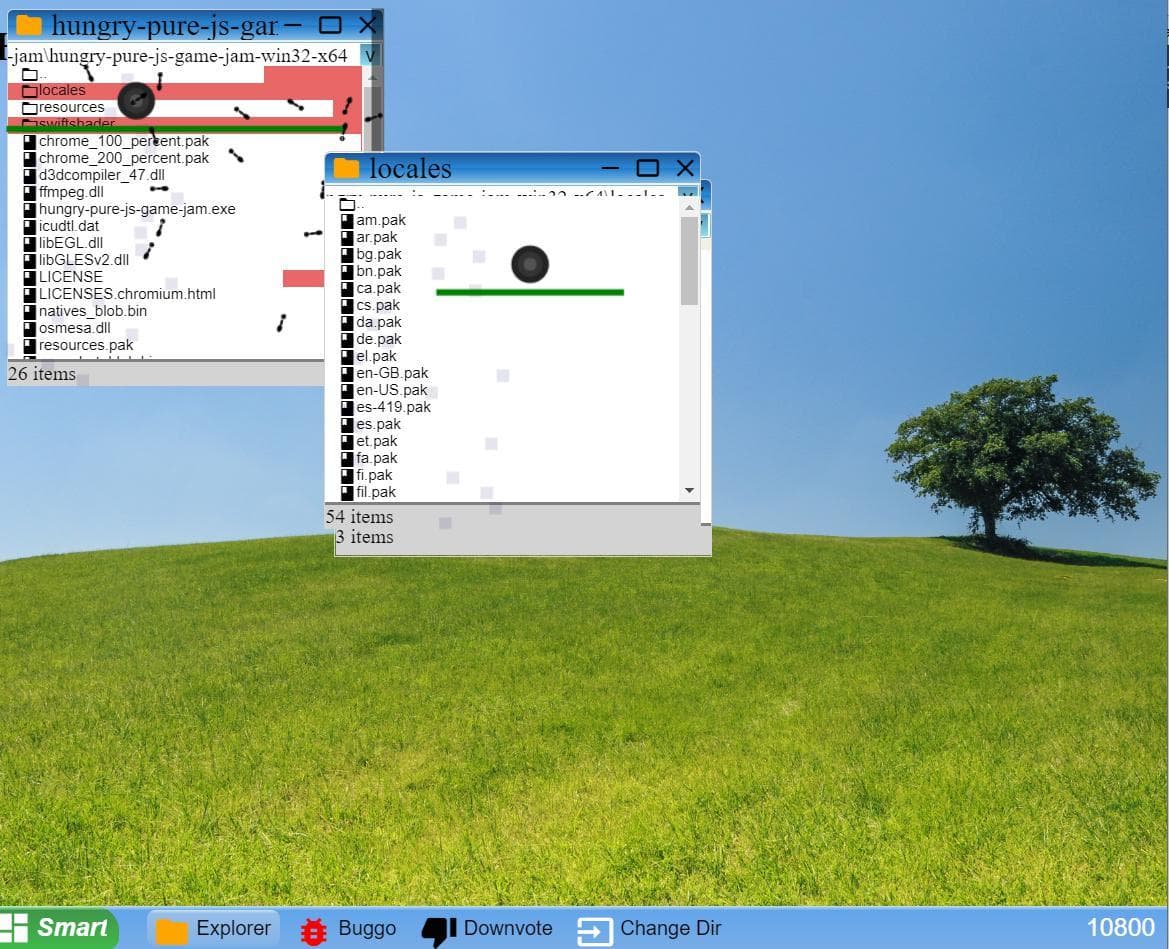Screen dimensions: 1169x949
Task: Go to parent folder in hungry-pure-js-game window
Action: click(x=34, y=75)
